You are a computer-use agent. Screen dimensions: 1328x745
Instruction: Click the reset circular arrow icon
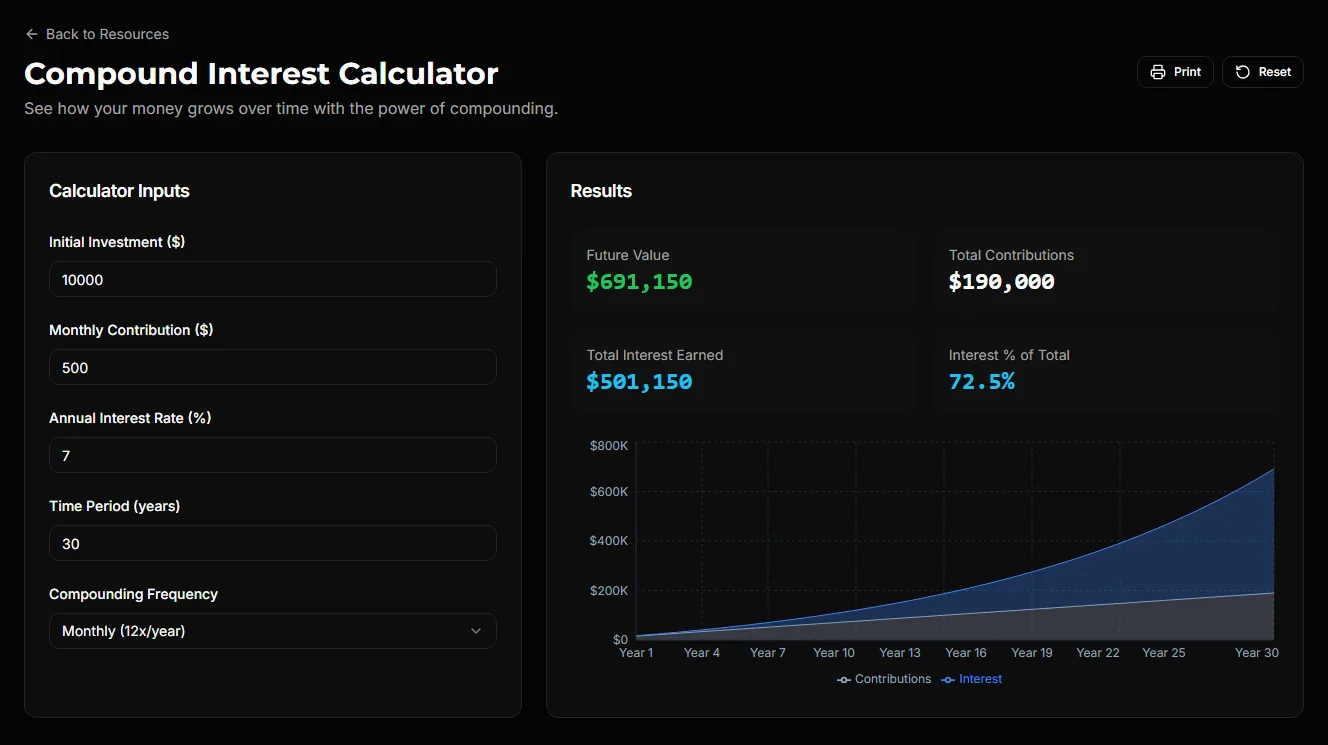(x=1243, y=72)
